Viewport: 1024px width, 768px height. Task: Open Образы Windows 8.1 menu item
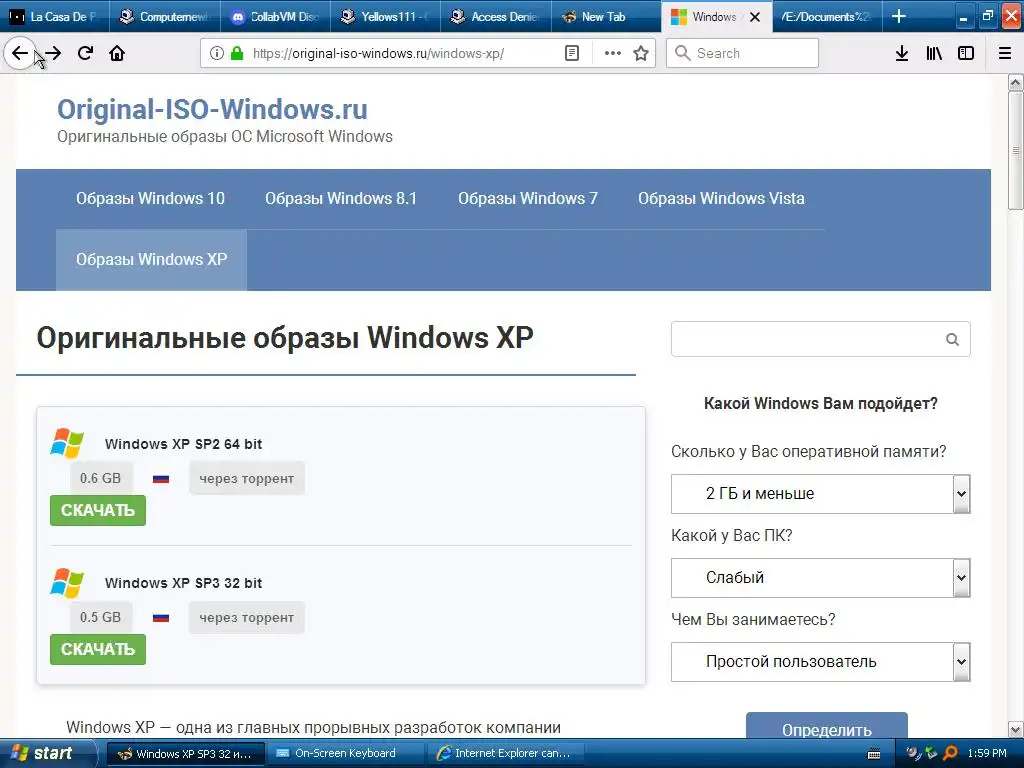click(x=341, y=199)
